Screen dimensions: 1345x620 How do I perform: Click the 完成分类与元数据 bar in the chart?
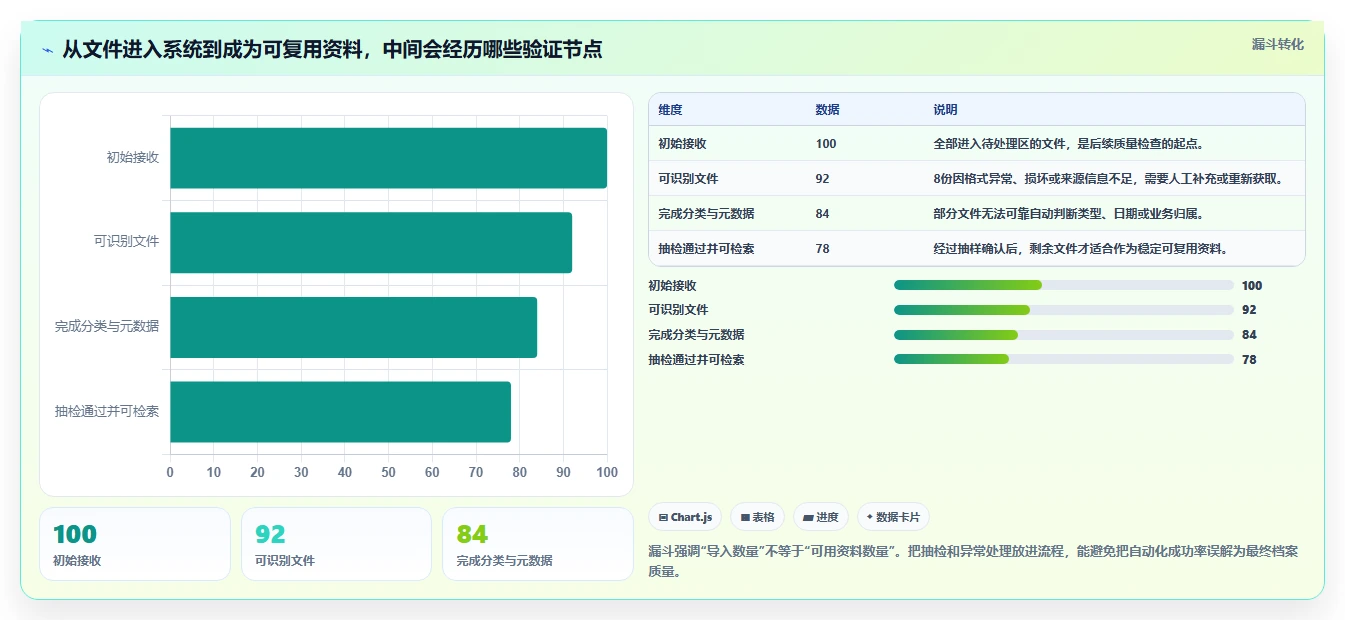[353, 327]
